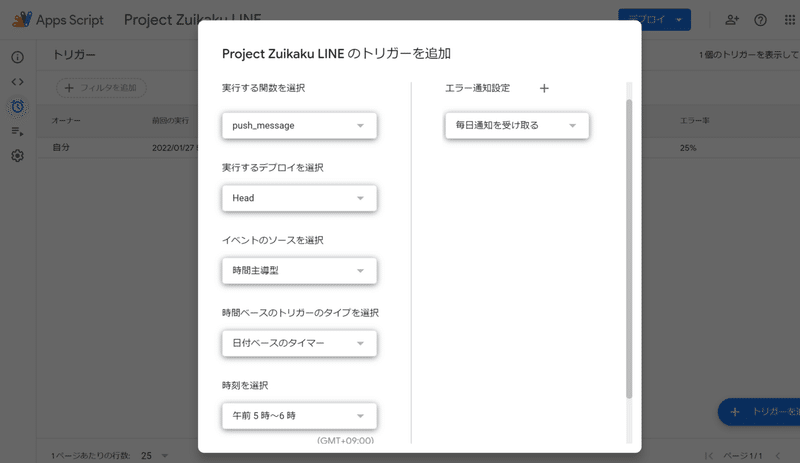Open the Google apps grid icon
800x463 pixels.
789,20
